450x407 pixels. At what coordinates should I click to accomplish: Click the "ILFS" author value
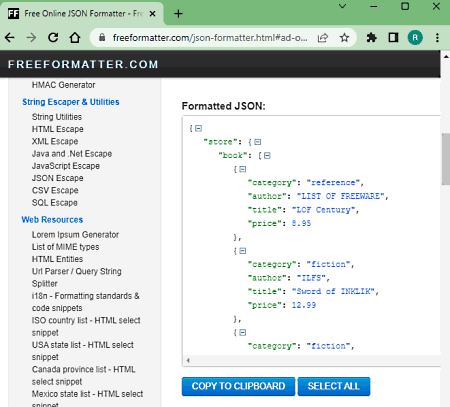311,278
